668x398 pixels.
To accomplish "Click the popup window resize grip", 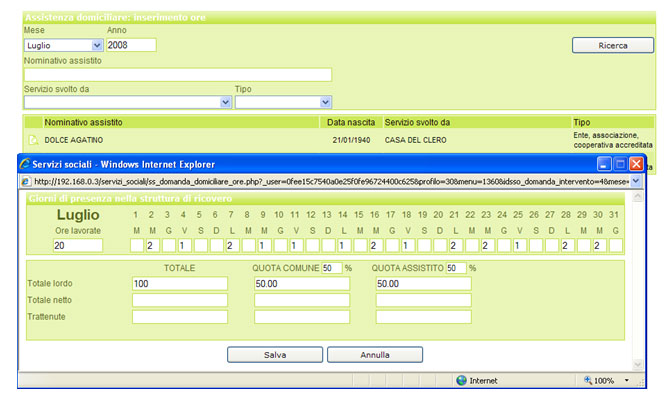I will coord(640,382).
